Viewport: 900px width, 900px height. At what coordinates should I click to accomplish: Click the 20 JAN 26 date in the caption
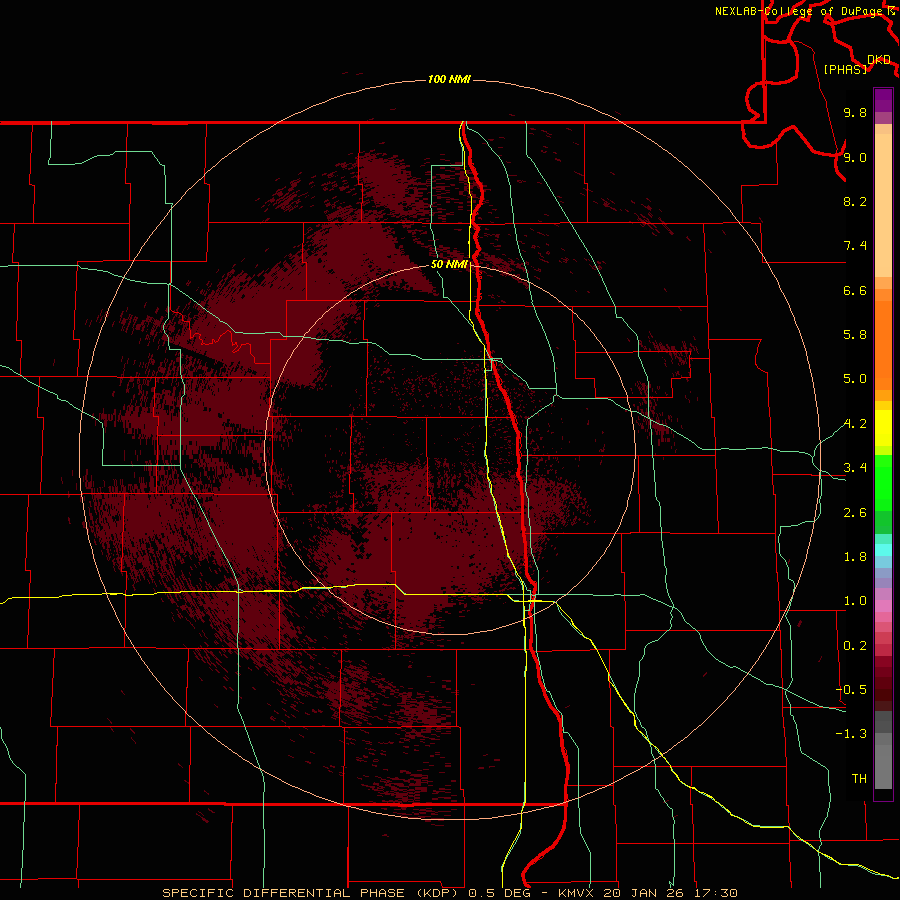pos(645,893)
